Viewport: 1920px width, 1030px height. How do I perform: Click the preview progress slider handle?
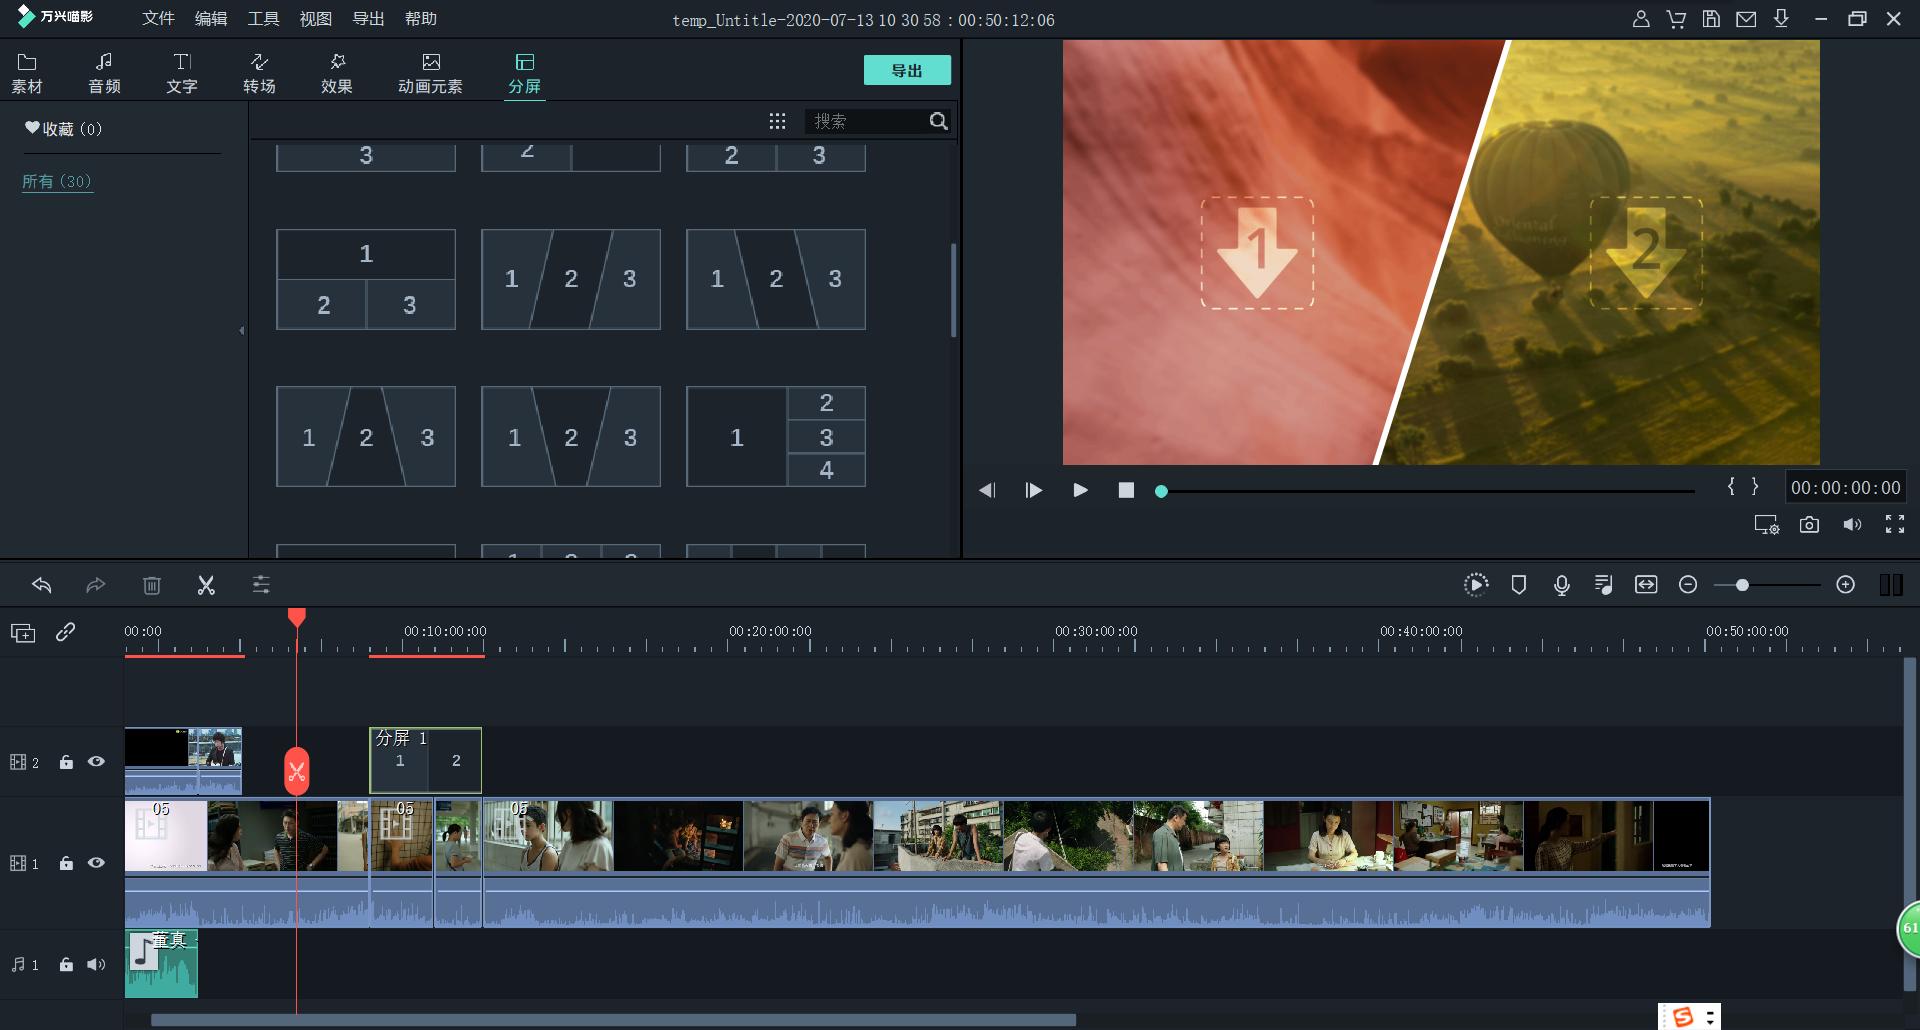1161,491
